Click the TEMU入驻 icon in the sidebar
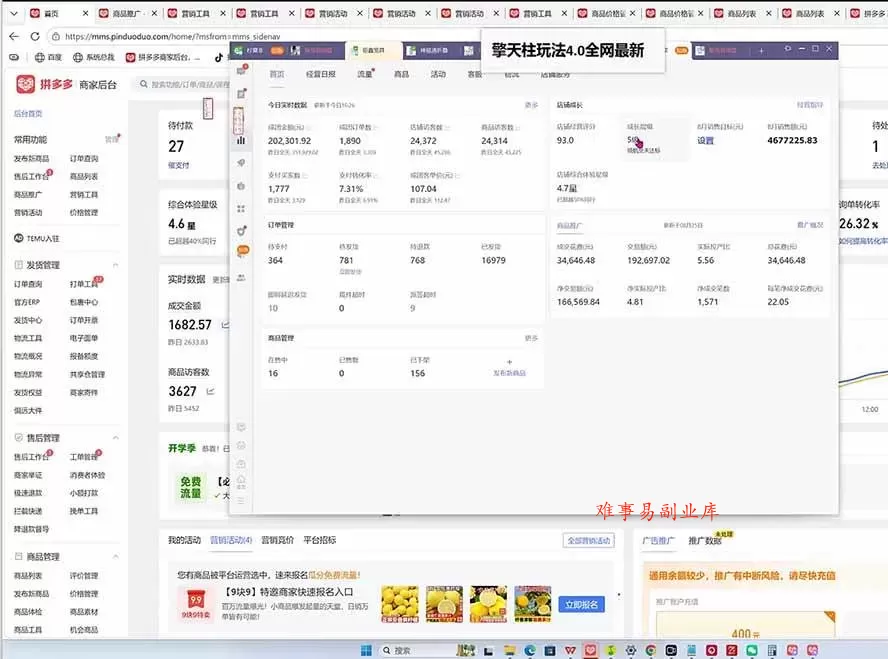This screenshot has height=659, width=888. (19, 238)
